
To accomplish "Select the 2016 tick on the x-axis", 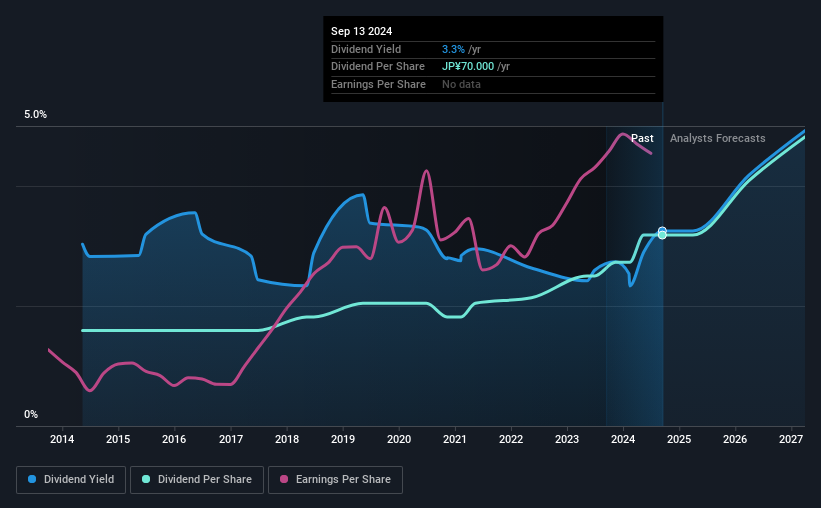I will 174,440.
